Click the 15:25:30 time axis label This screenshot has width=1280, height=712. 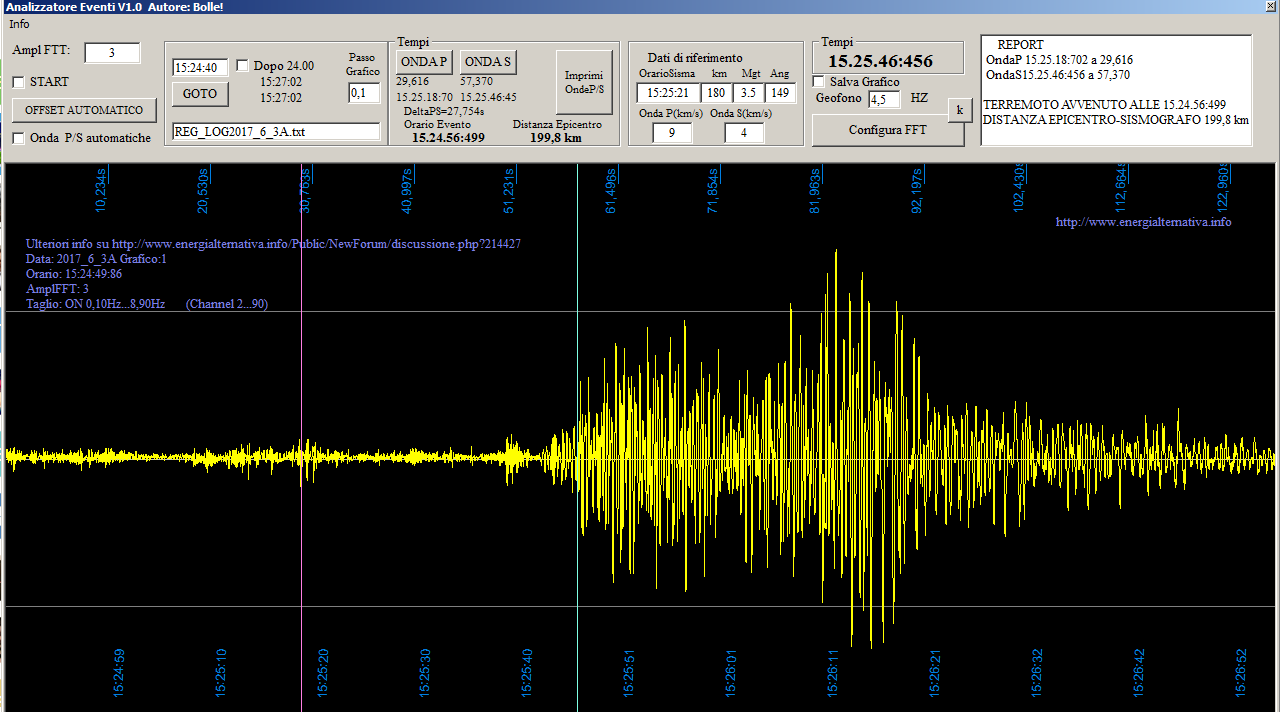[x=425, y=672]
